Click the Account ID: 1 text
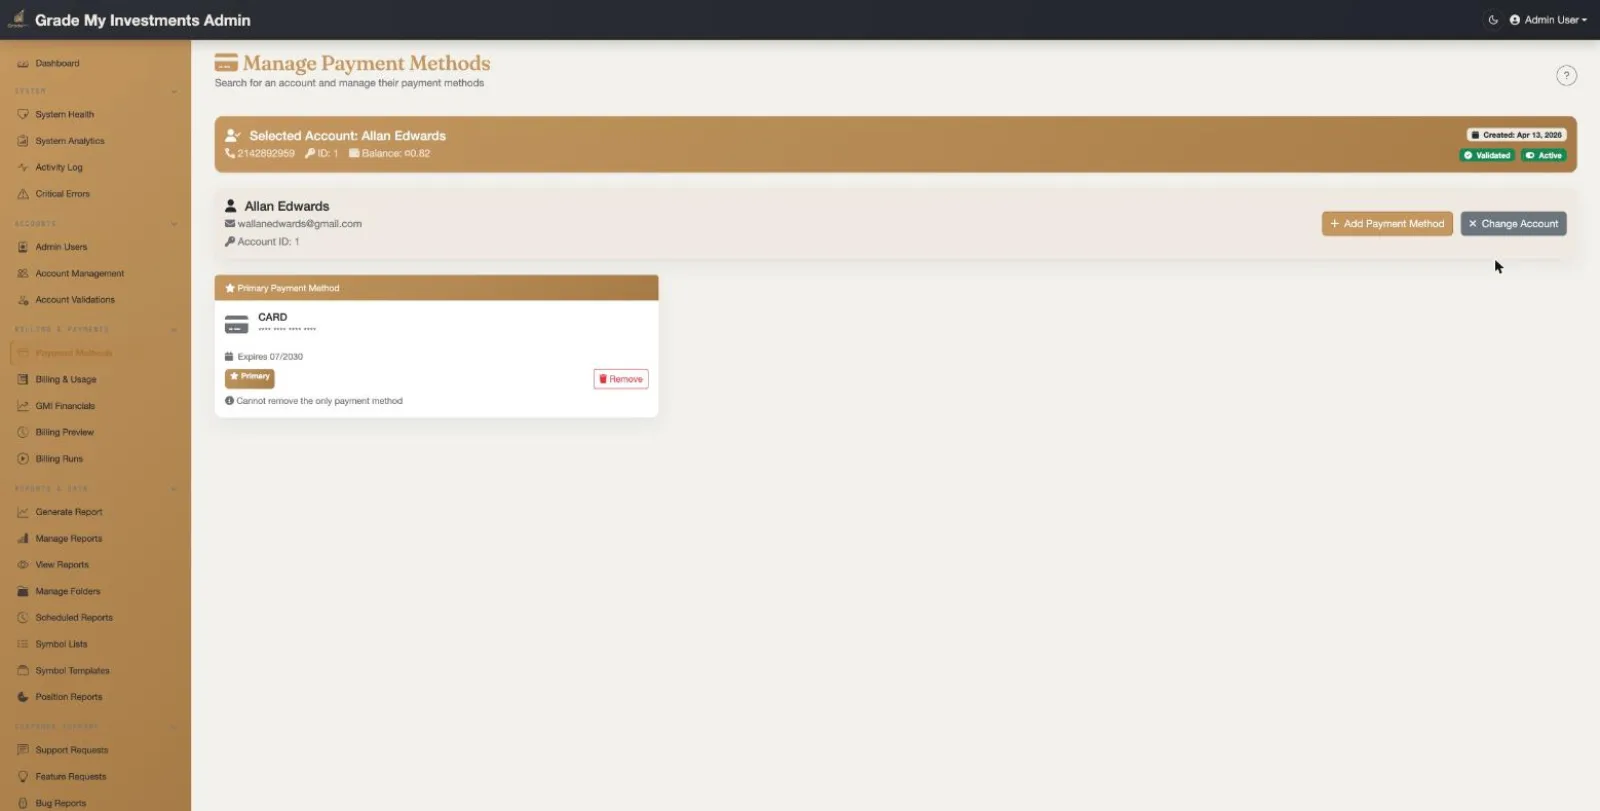Image resolution: width=1600 pixels, height=811 pixels. click(x=268, y=242)
